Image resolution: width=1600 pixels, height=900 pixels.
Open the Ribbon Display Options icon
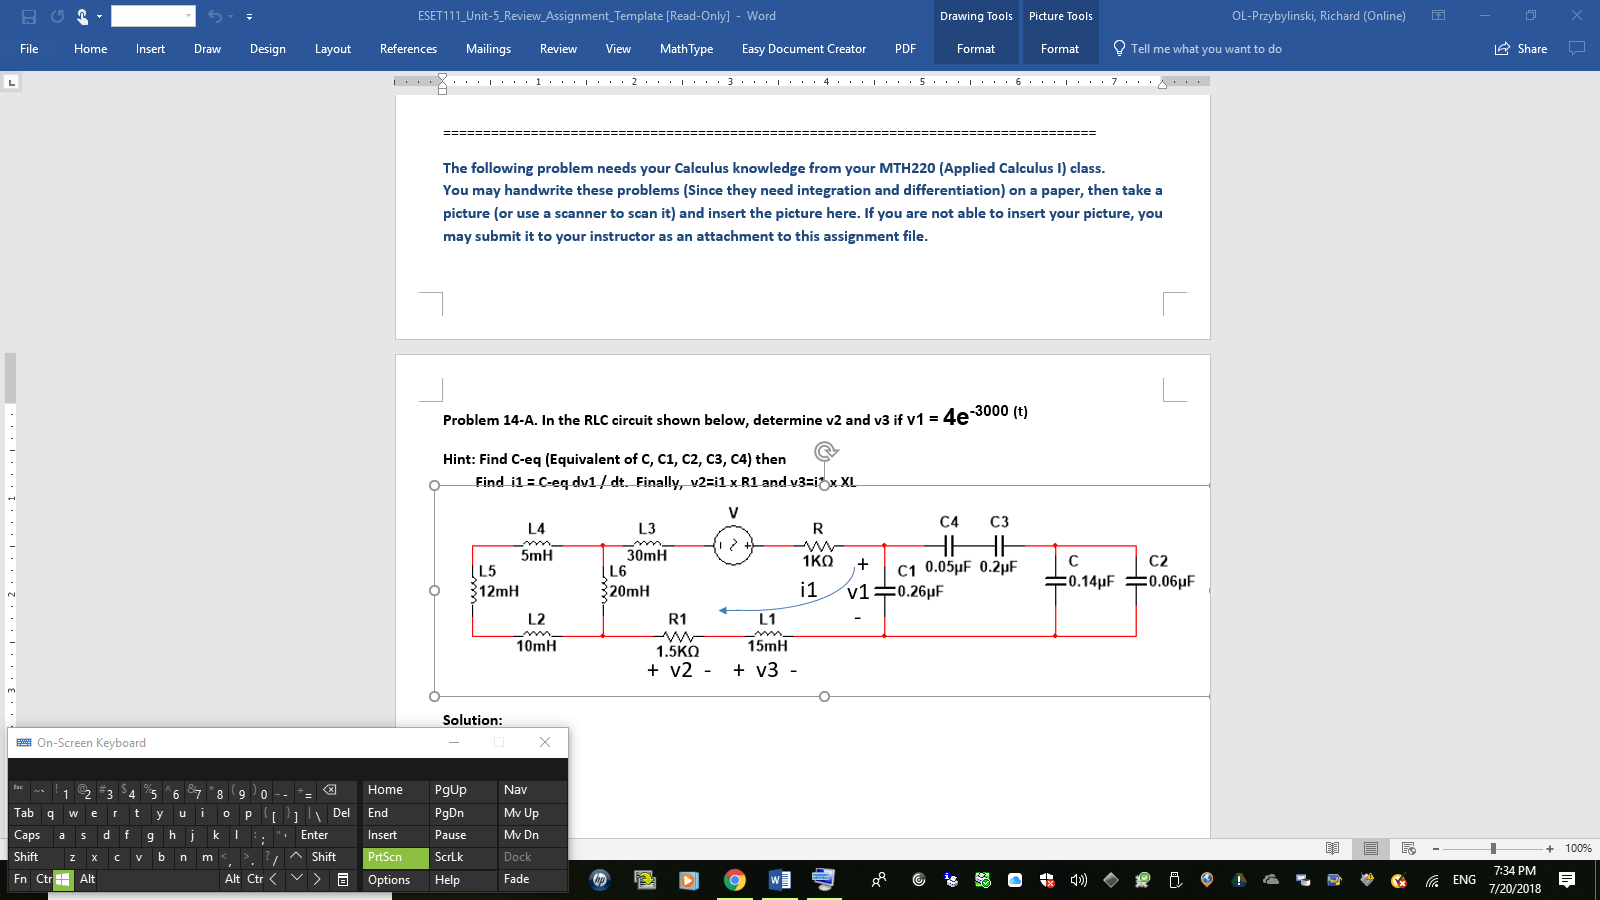coord(1438,16)
